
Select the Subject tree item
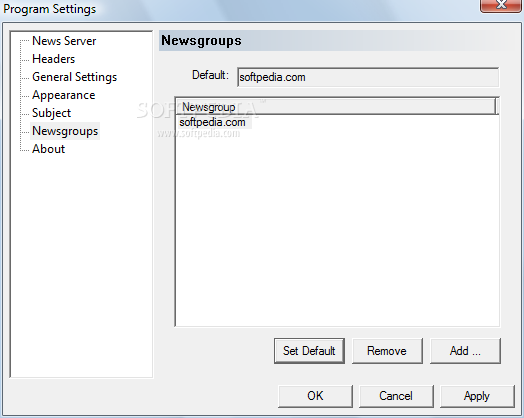(51, 113)
